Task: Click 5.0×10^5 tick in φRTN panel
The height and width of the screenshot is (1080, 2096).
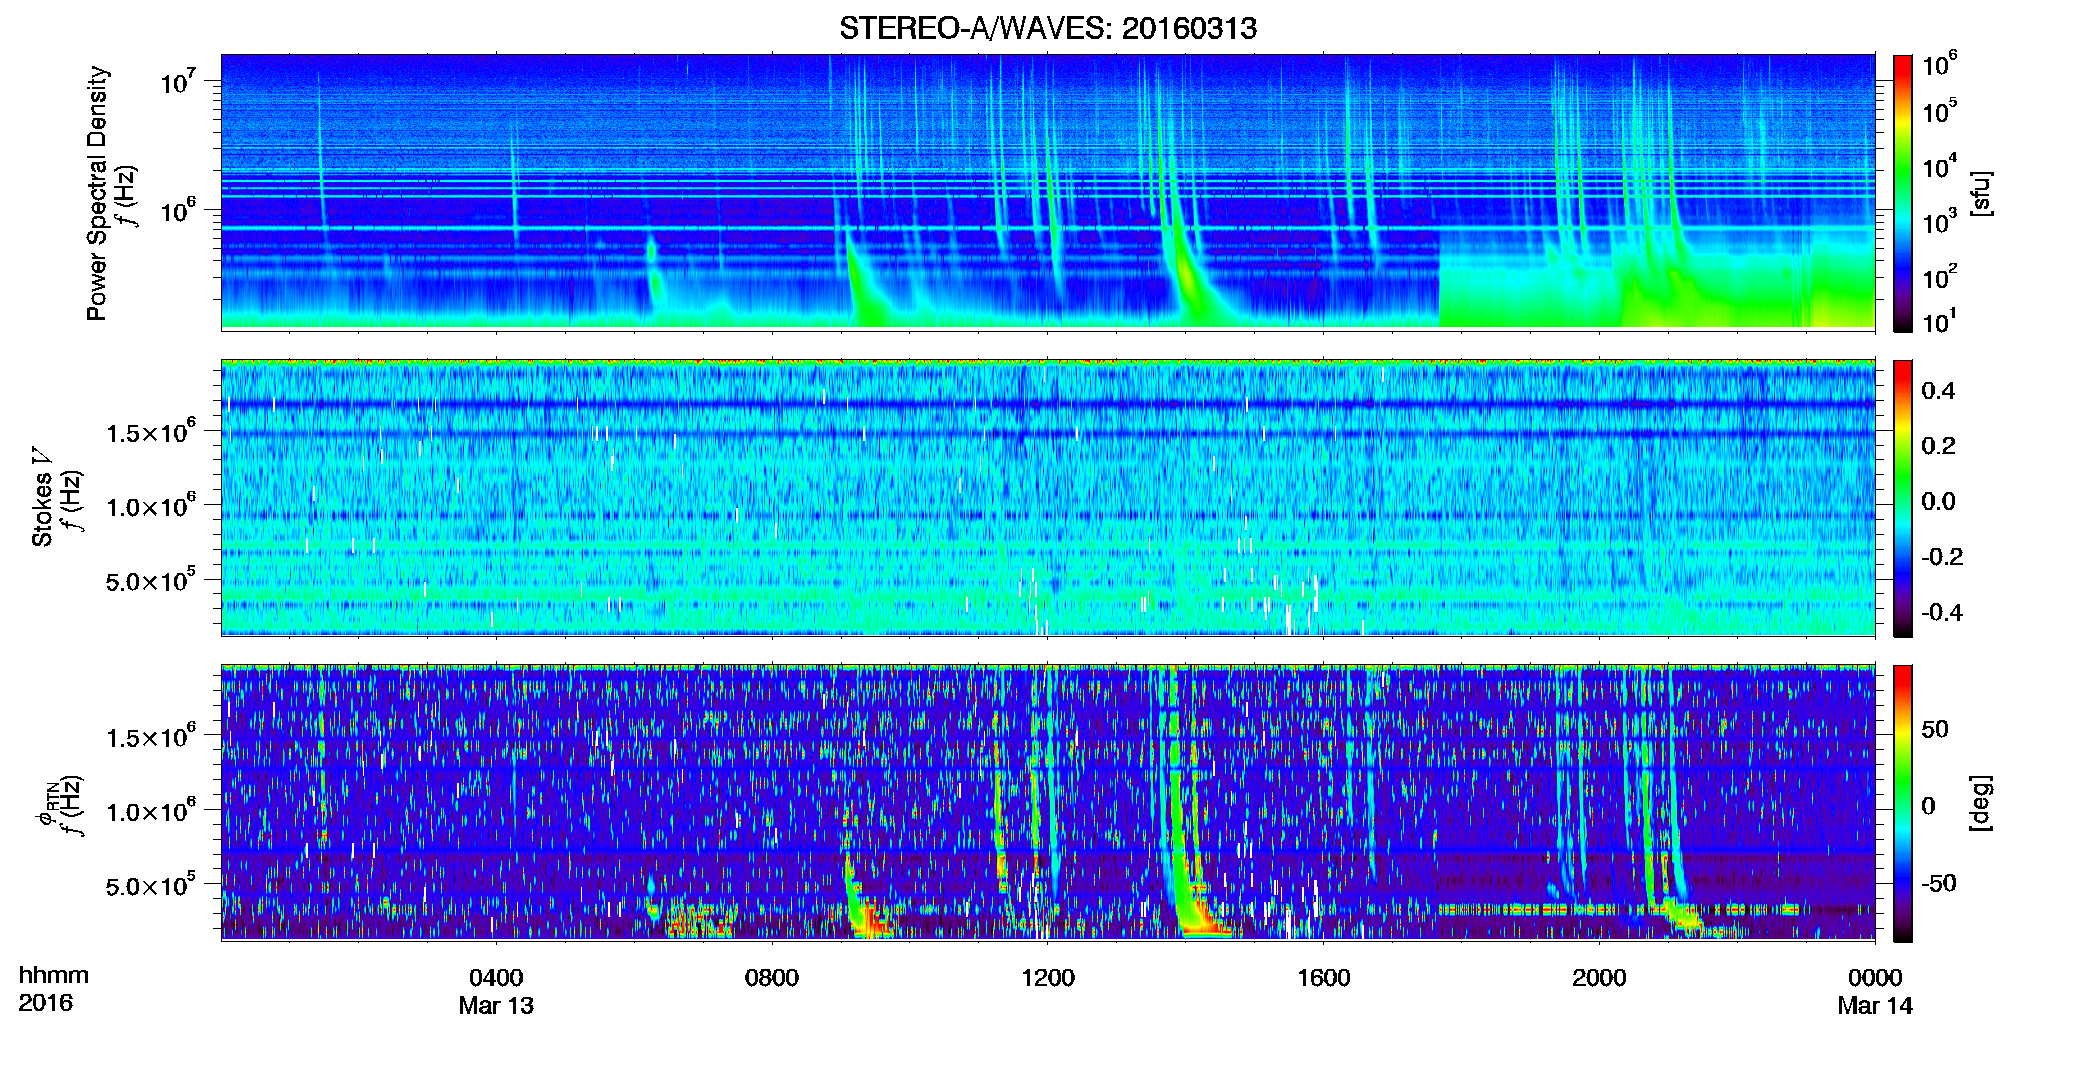Action: 151,885
